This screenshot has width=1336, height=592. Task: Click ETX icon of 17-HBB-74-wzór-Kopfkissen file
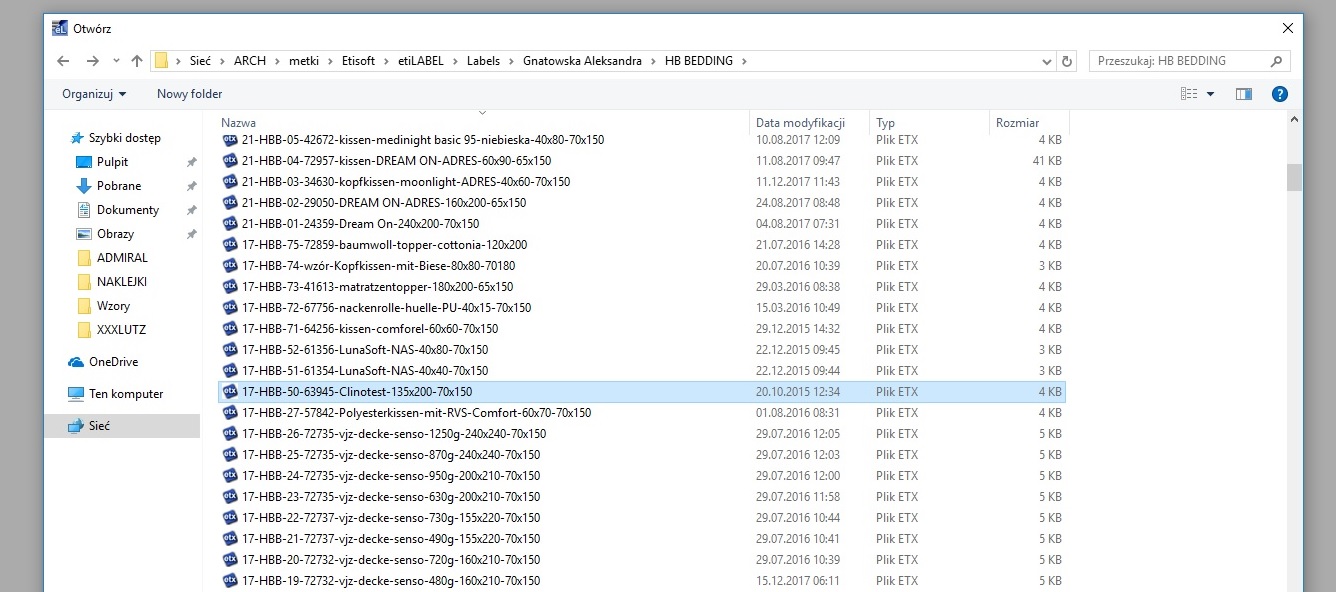(x=230, y=266)
